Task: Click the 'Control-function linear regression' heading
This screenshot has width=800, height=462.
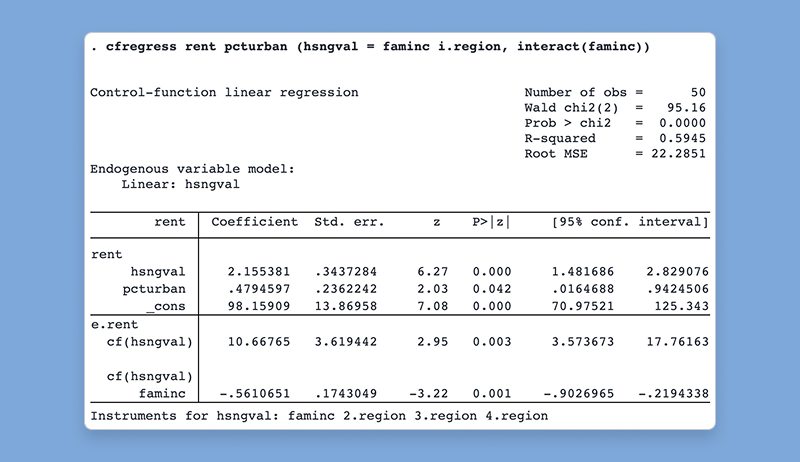Action: [224, 93]
